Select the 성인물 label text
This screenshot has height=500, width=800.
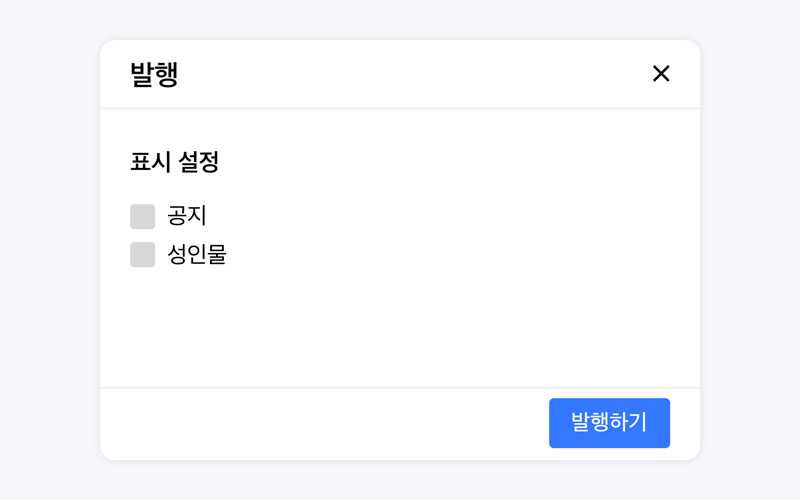click(x=197, y=254)
